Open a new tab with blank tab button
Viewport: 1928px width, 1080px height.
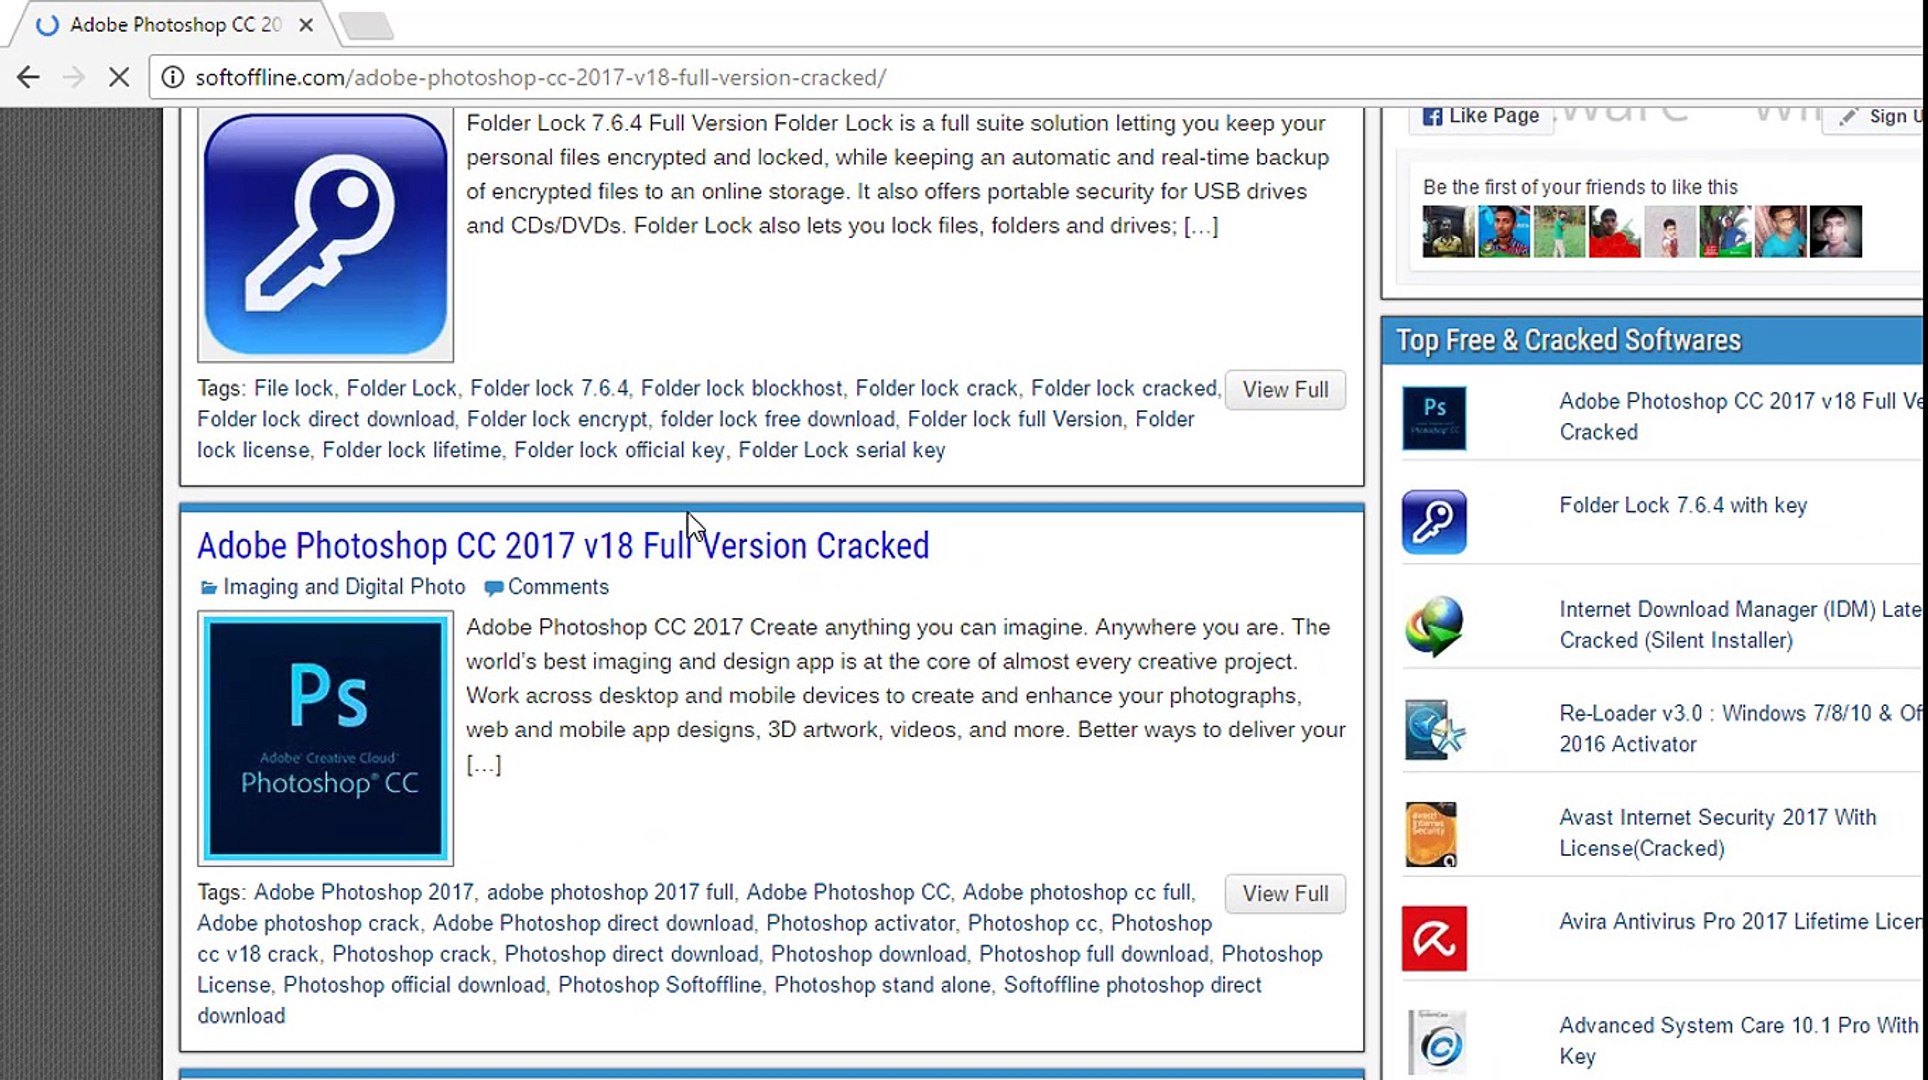pos(367,26)
